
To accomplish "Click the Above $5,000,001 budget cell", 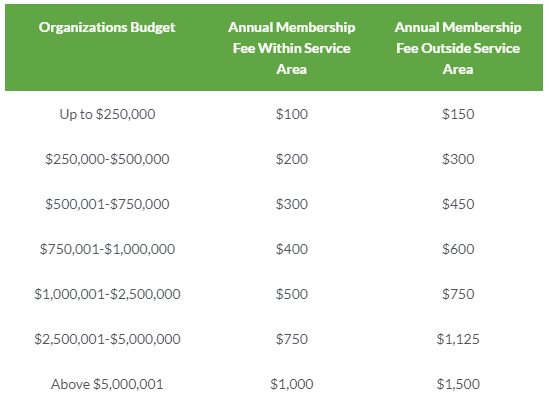I will click(x=107, y=384).
